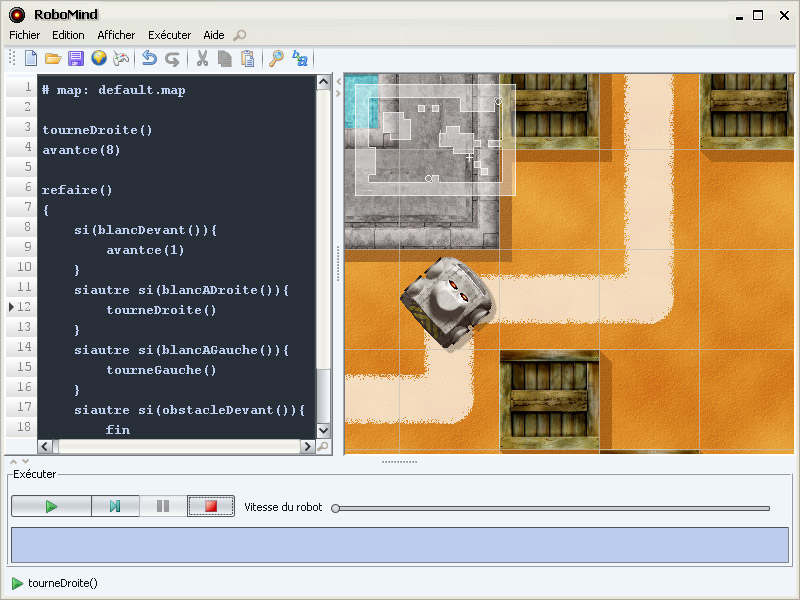800x600 pixels.
Task: Click the New file toolbar icon
Action: pos(31,59)
